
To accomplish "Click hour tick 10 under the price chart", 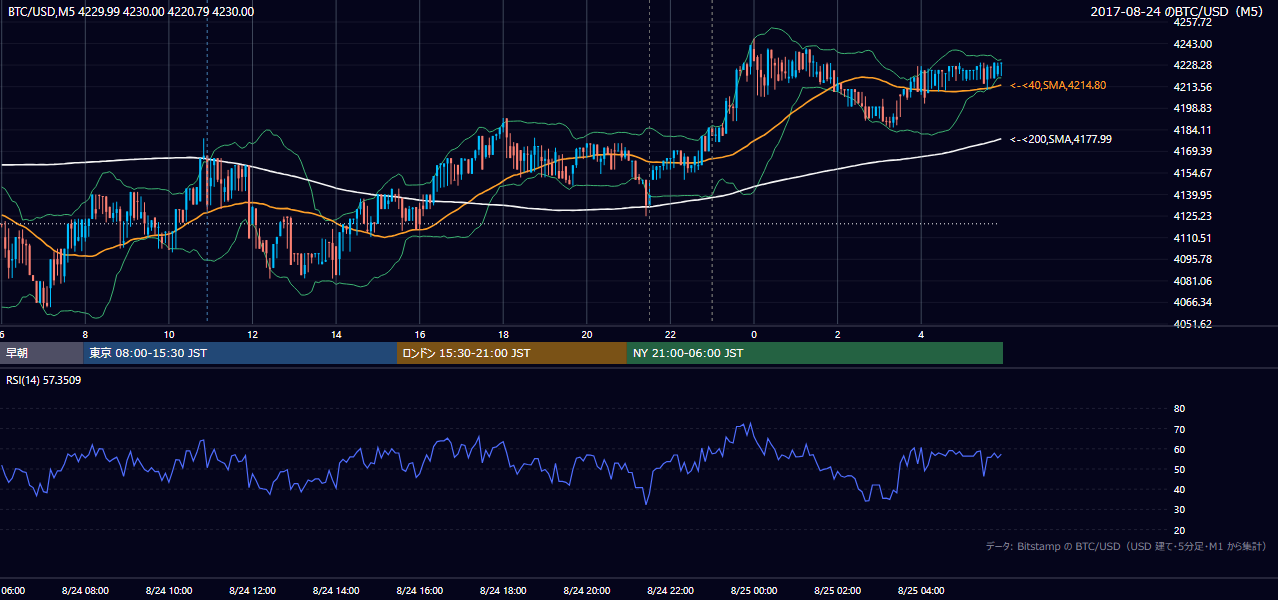I will tap(169, 335).
